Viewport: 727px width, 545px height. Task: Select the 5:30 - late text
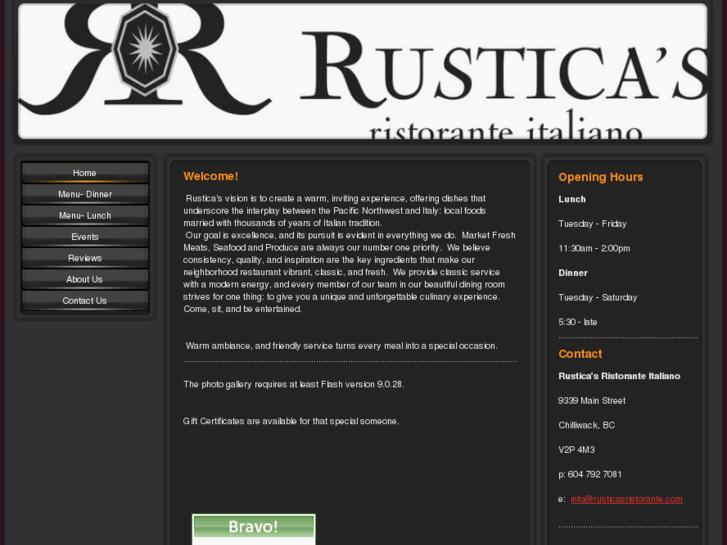coord(578,322)
